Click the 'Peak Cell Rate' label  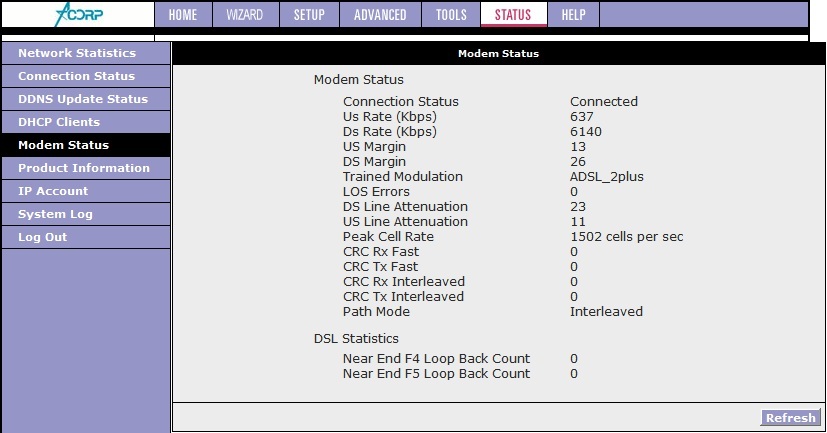pos(388,237)
